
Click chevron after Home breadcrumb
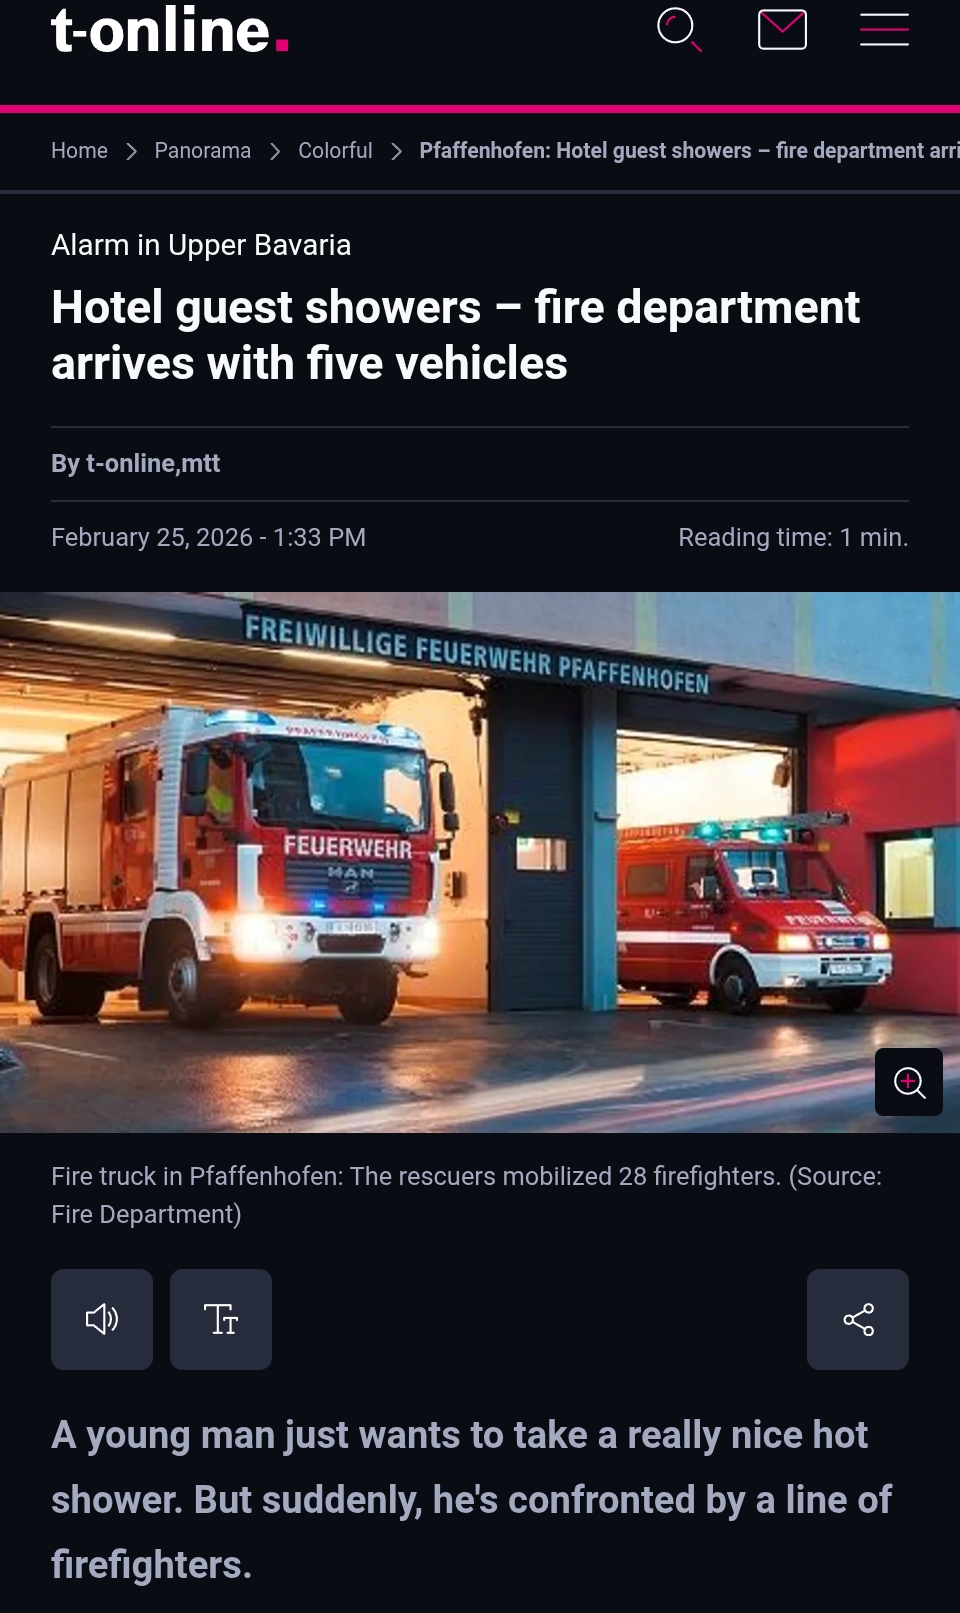coord(131,151)
